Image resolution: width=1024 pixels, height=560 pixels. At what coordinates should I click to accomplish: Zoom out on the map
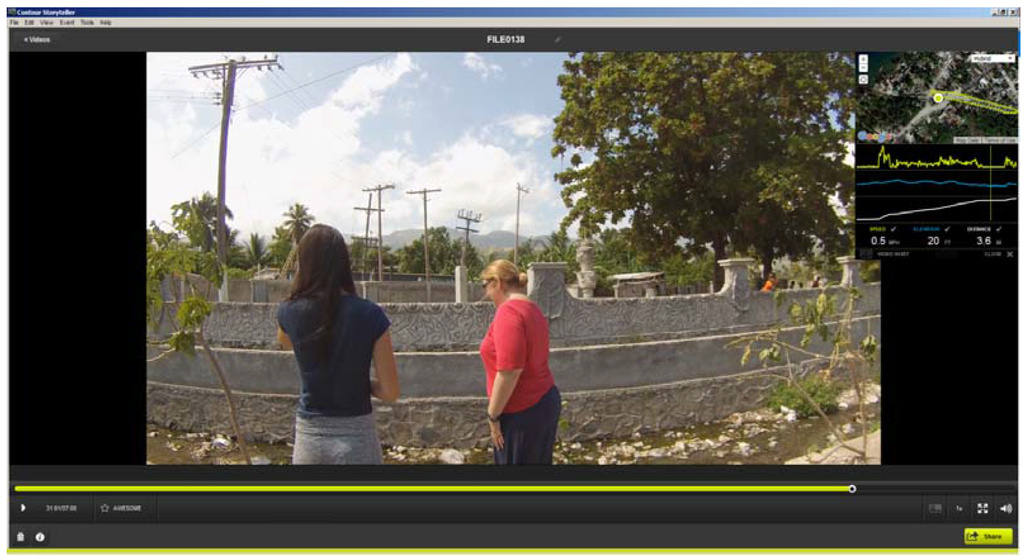[x=863, y=68]
